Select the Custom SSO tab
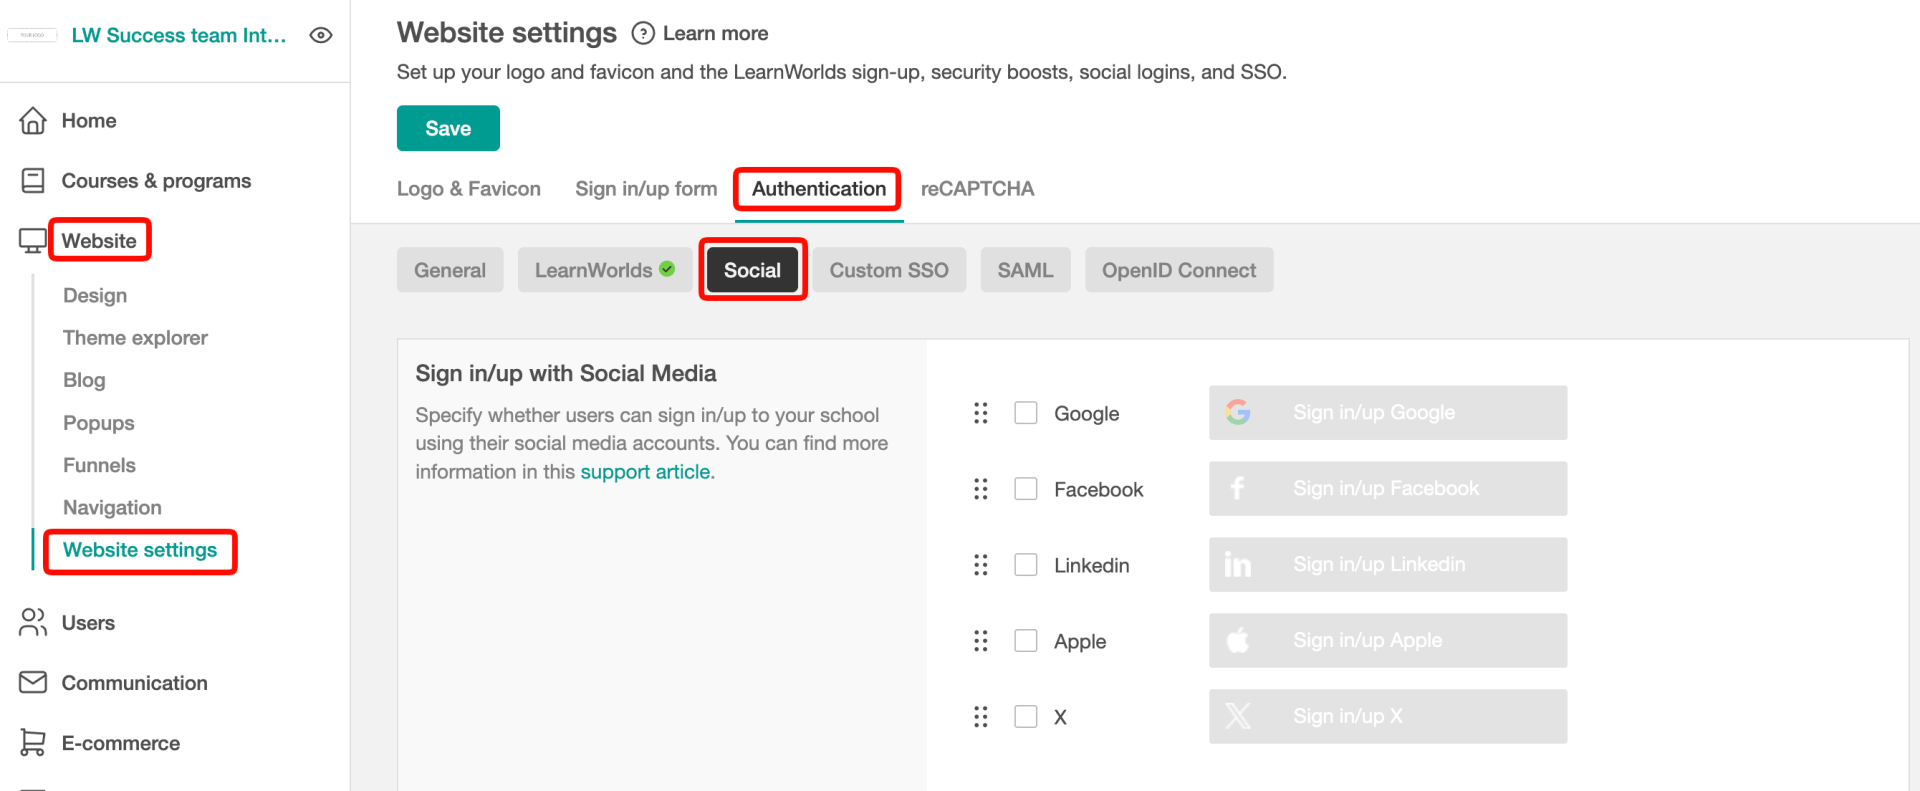 click(889, 271)
